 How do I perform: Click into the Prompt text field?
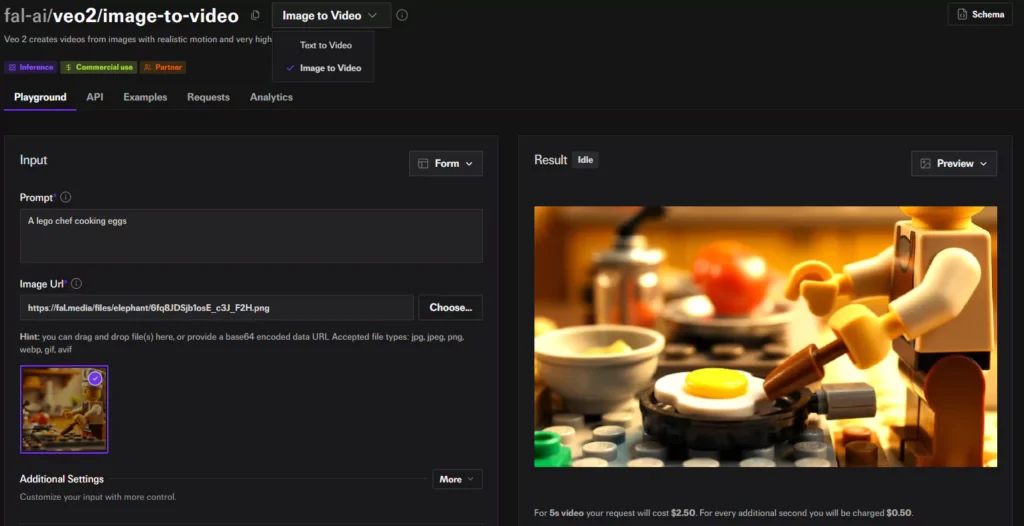[251, 236]
